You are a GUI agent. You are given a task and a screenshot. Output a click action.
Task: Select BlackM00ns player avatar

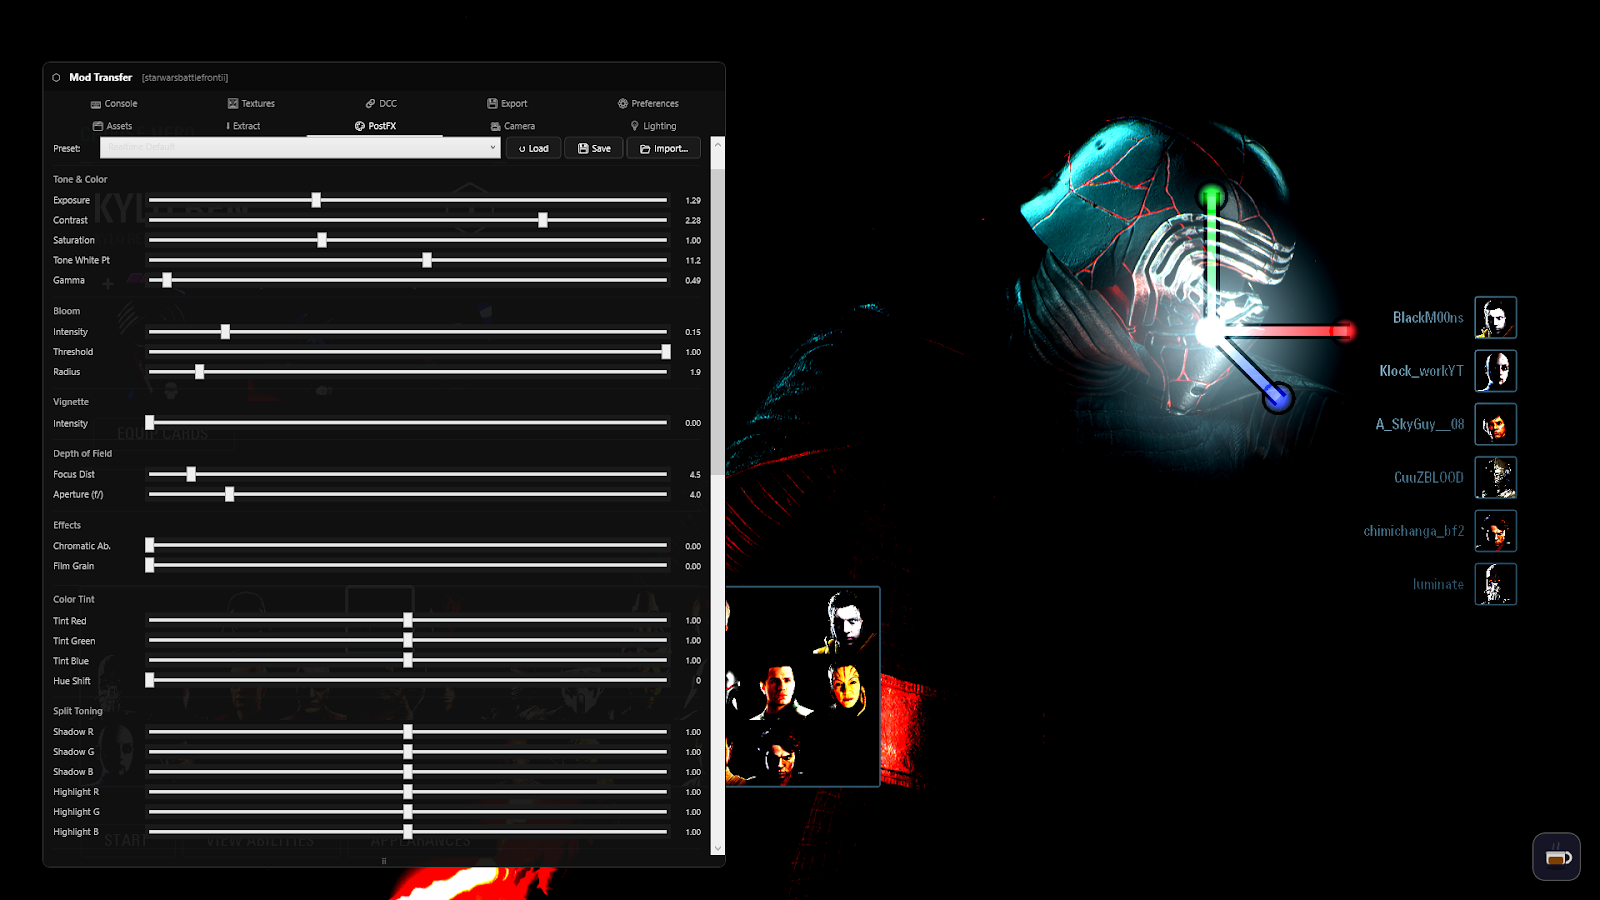pos(1495,317)
